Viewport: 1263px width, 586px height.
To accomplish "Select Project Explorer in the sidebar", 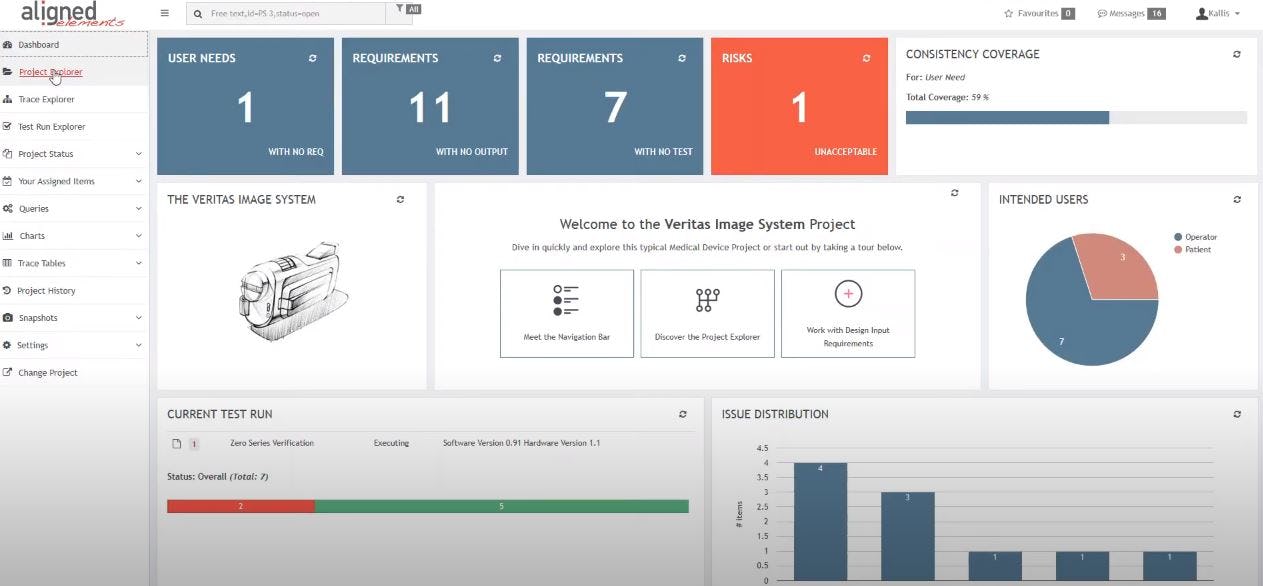I will click(49, 71).
